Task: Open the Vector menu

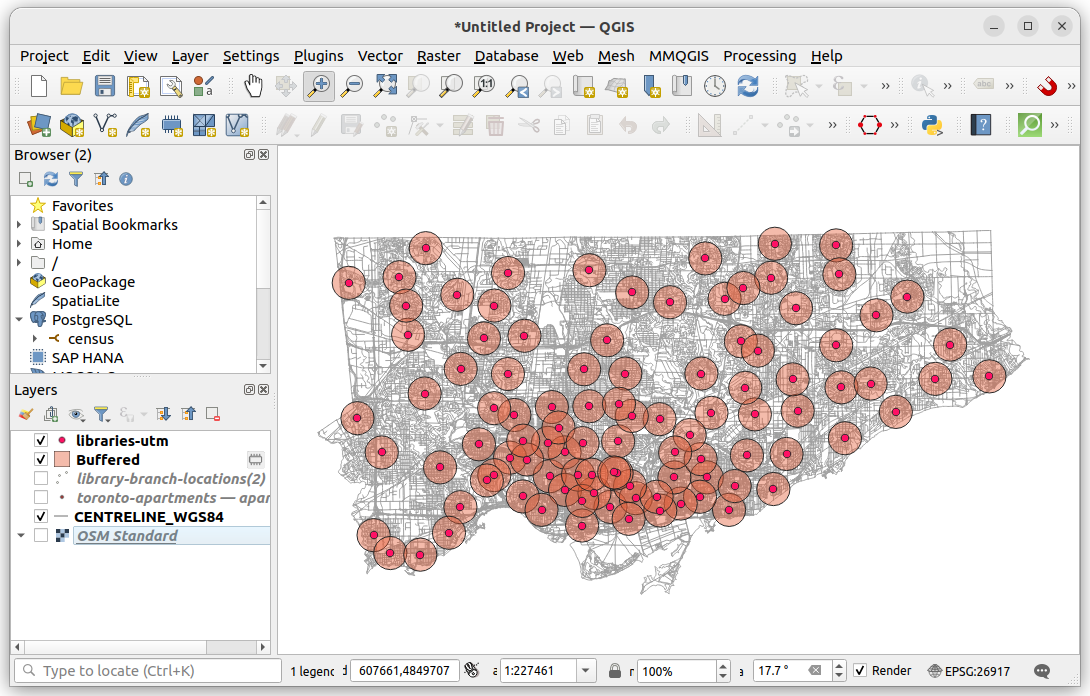Action: (379, 56)
